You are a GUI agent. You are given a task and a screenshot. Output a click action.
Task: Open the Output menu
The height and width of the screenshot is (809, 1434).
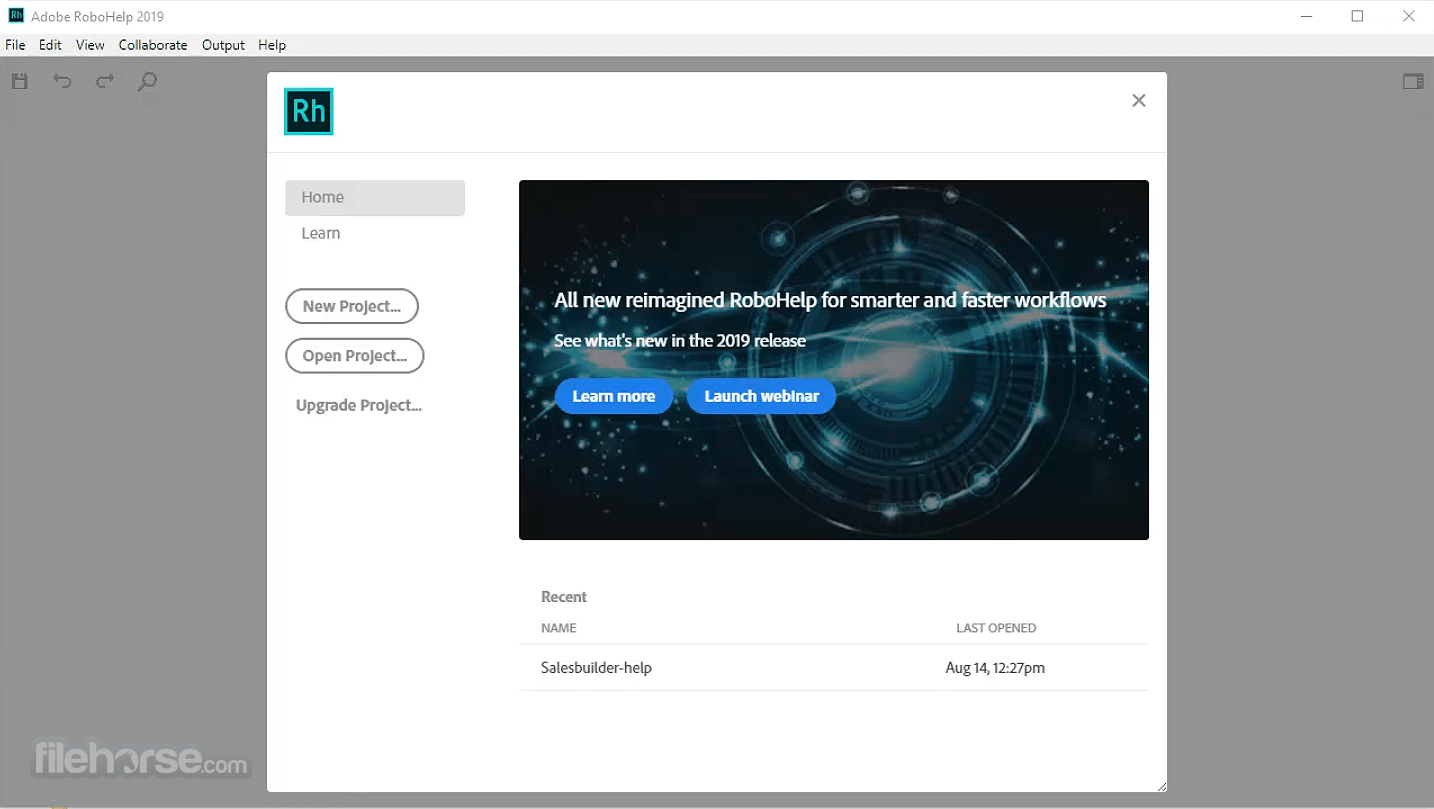(223, 45)
